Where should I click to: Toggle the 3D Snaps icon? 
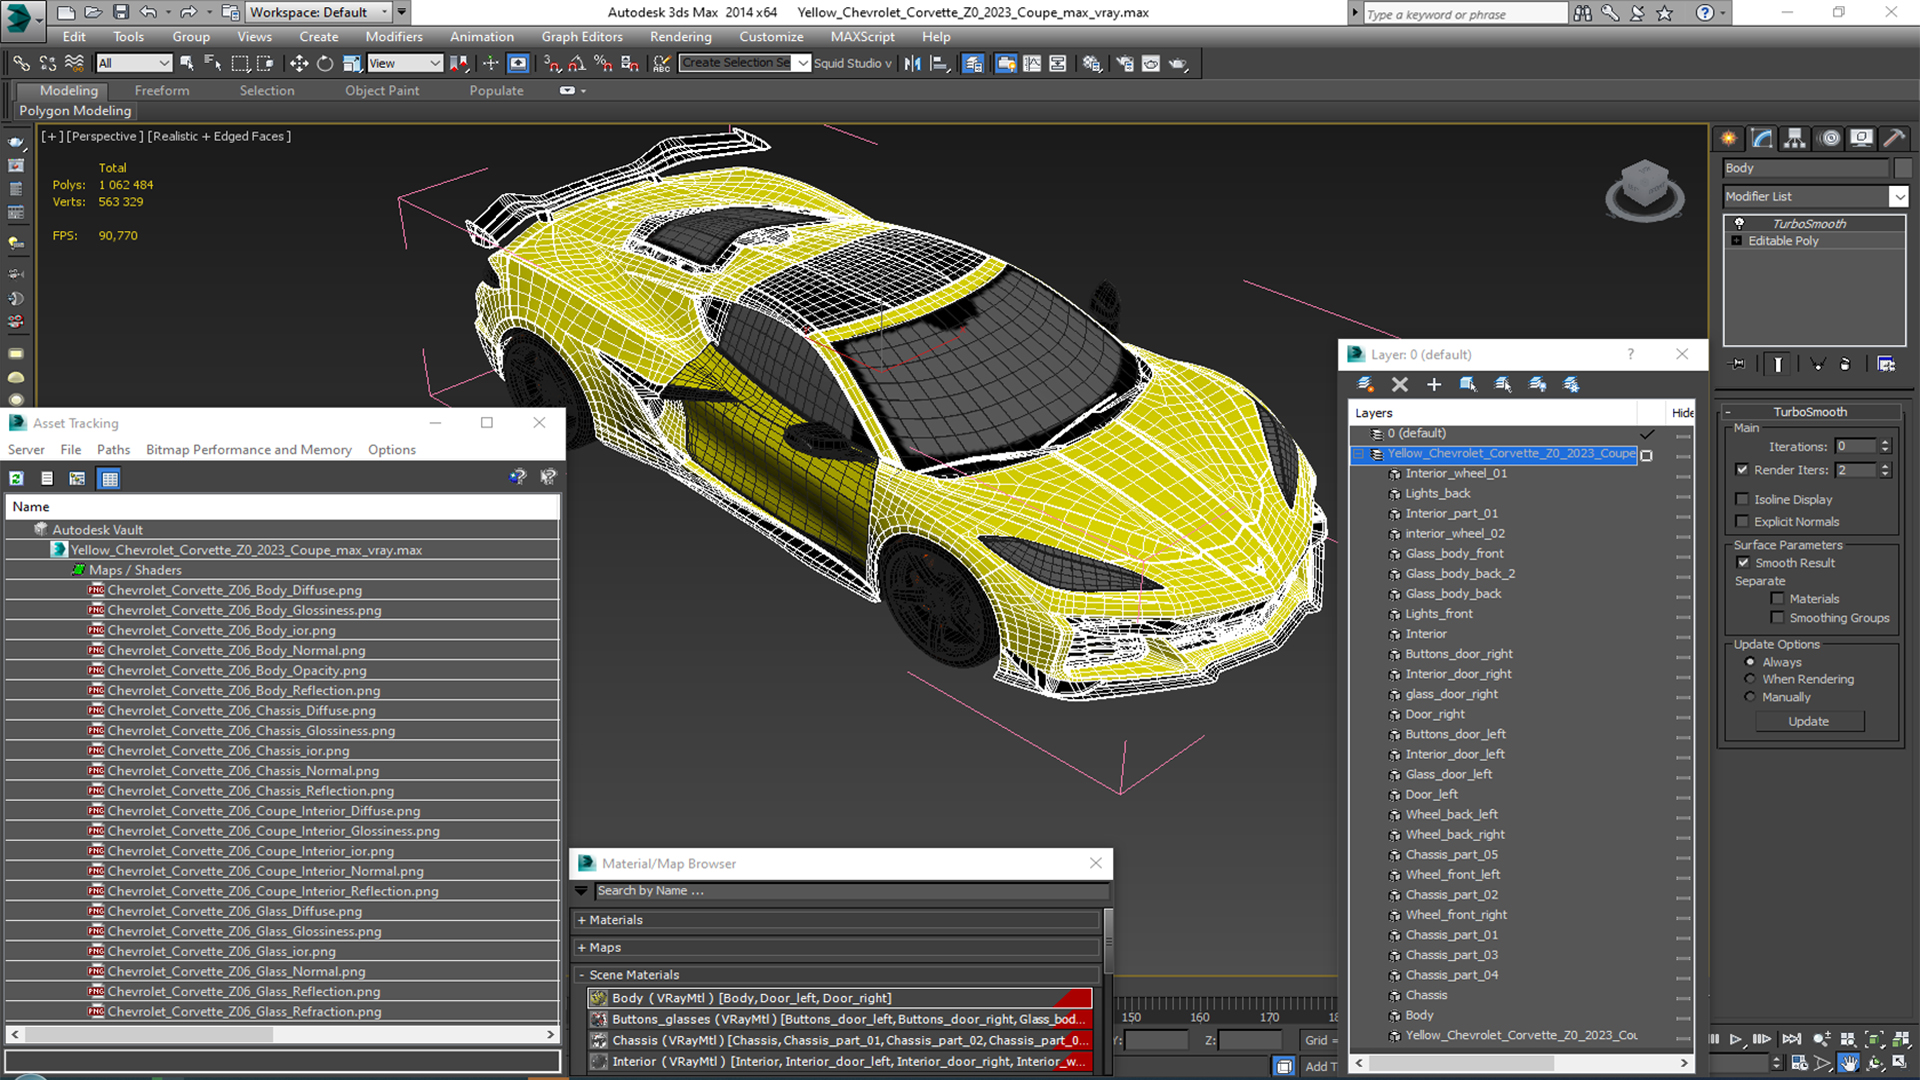(551, 63)
